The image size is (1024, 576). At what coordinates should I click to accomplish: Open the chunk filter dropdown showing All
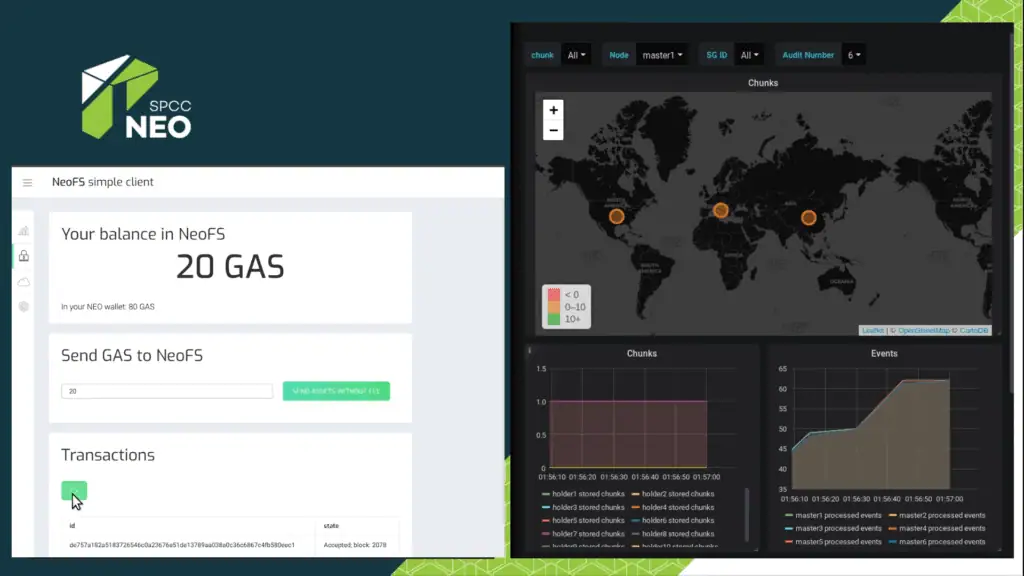coord(576,56)
